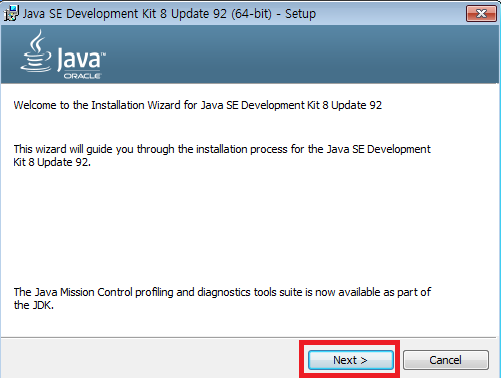
Task: Select the window title bar text
Action: click(x=169, y=14)
